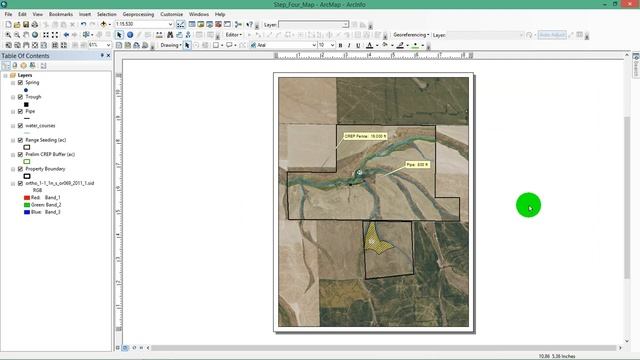Go back to previous extent arrow

[x=66, y=35]
